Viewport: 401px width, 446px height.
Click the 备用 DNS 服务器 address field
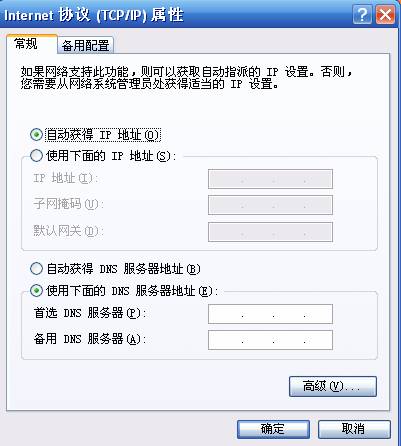[x=270, y=340]
